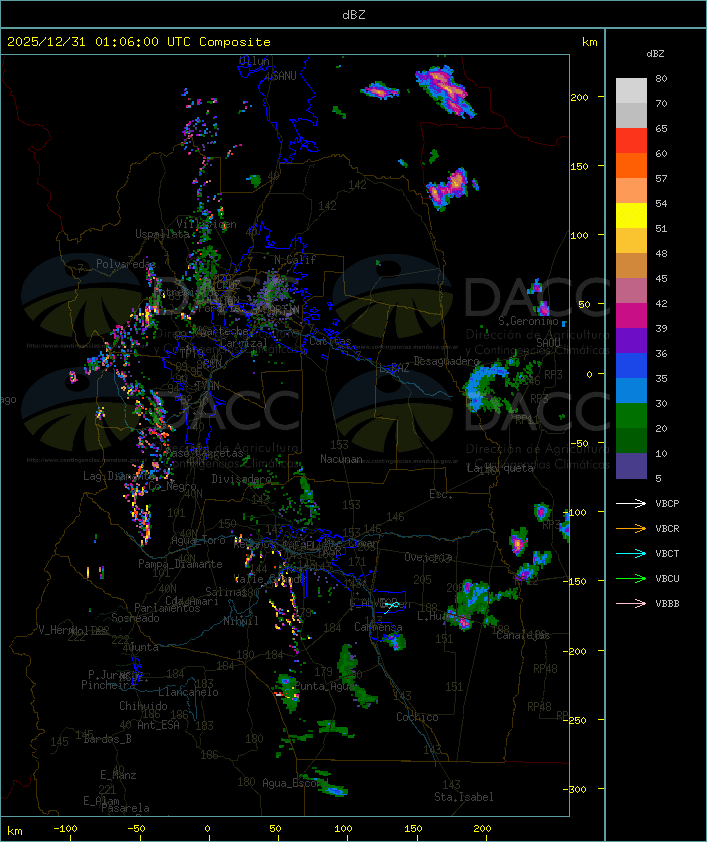Click the dark green 20-10 dBZ swatch
The width and height of the screenshot is (707, 842).
[x=631, y=440]
